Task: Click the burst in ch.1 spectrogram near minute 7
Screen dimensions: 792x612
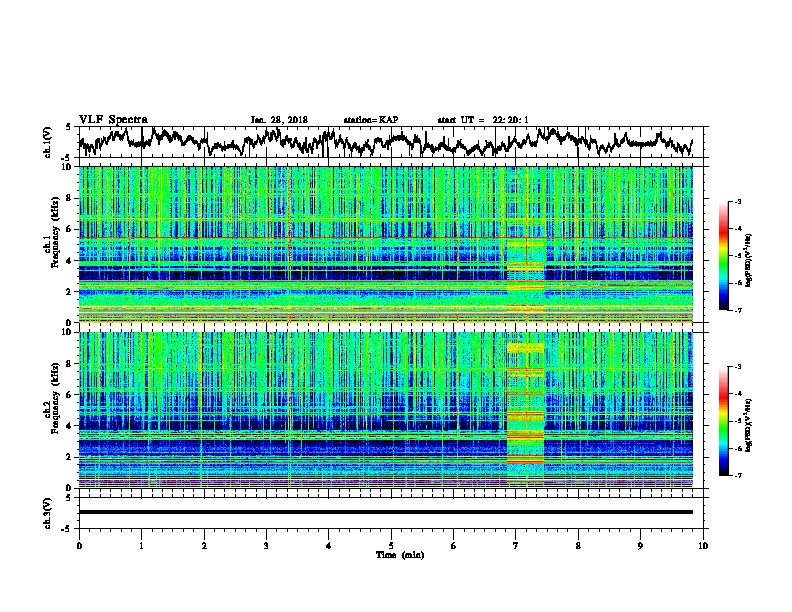Action: tap(525, 273)
